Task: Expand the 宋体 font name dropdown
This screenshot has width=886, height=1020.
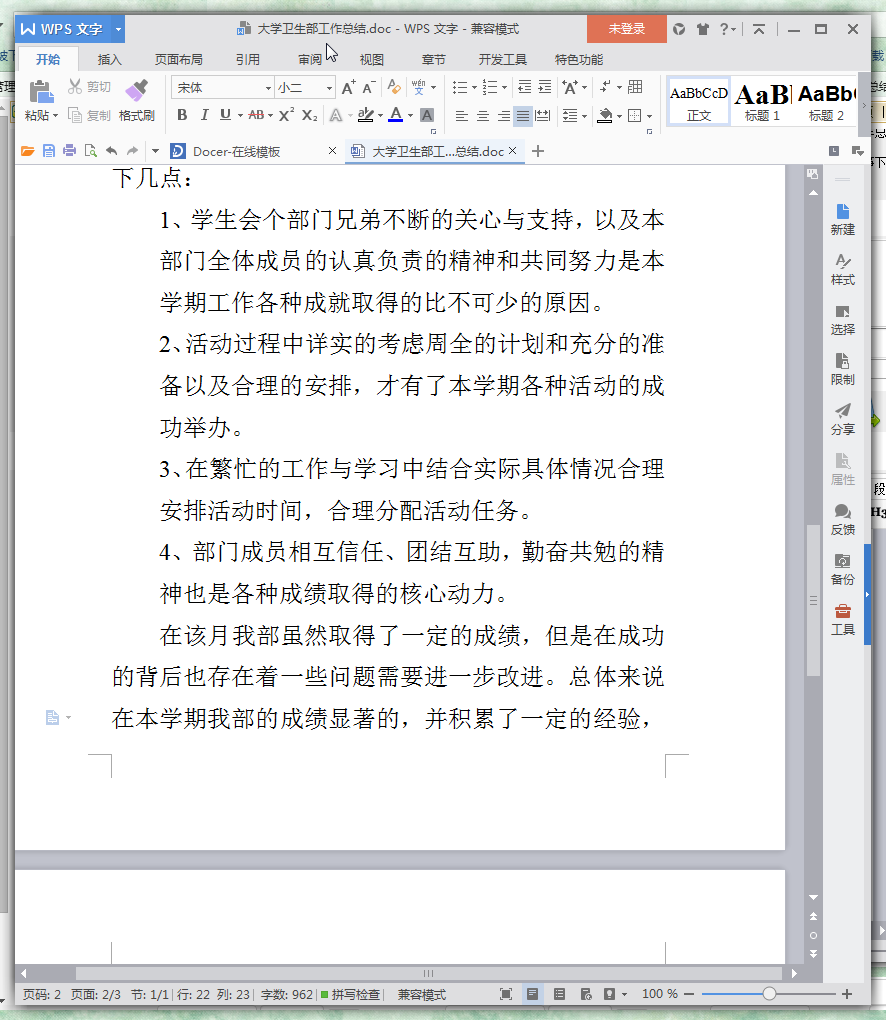Action: tap(268, 88)
